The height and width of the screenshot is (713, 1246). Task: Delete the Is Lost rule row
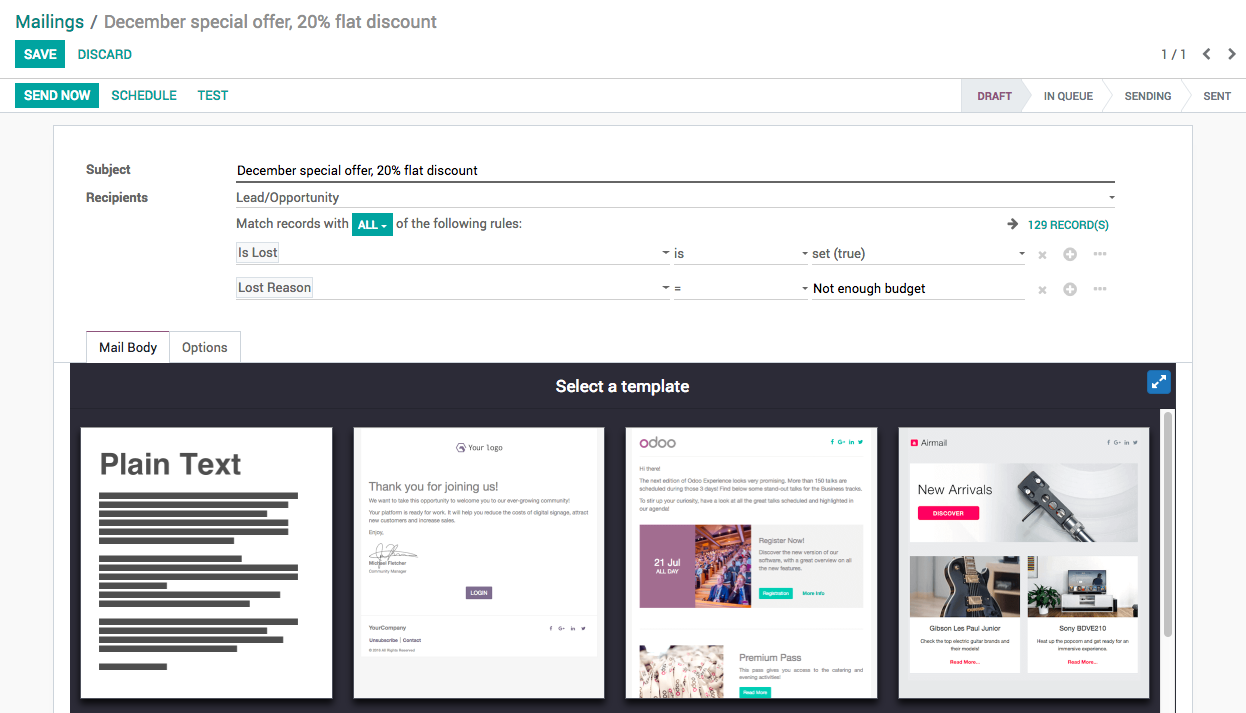1042,255
